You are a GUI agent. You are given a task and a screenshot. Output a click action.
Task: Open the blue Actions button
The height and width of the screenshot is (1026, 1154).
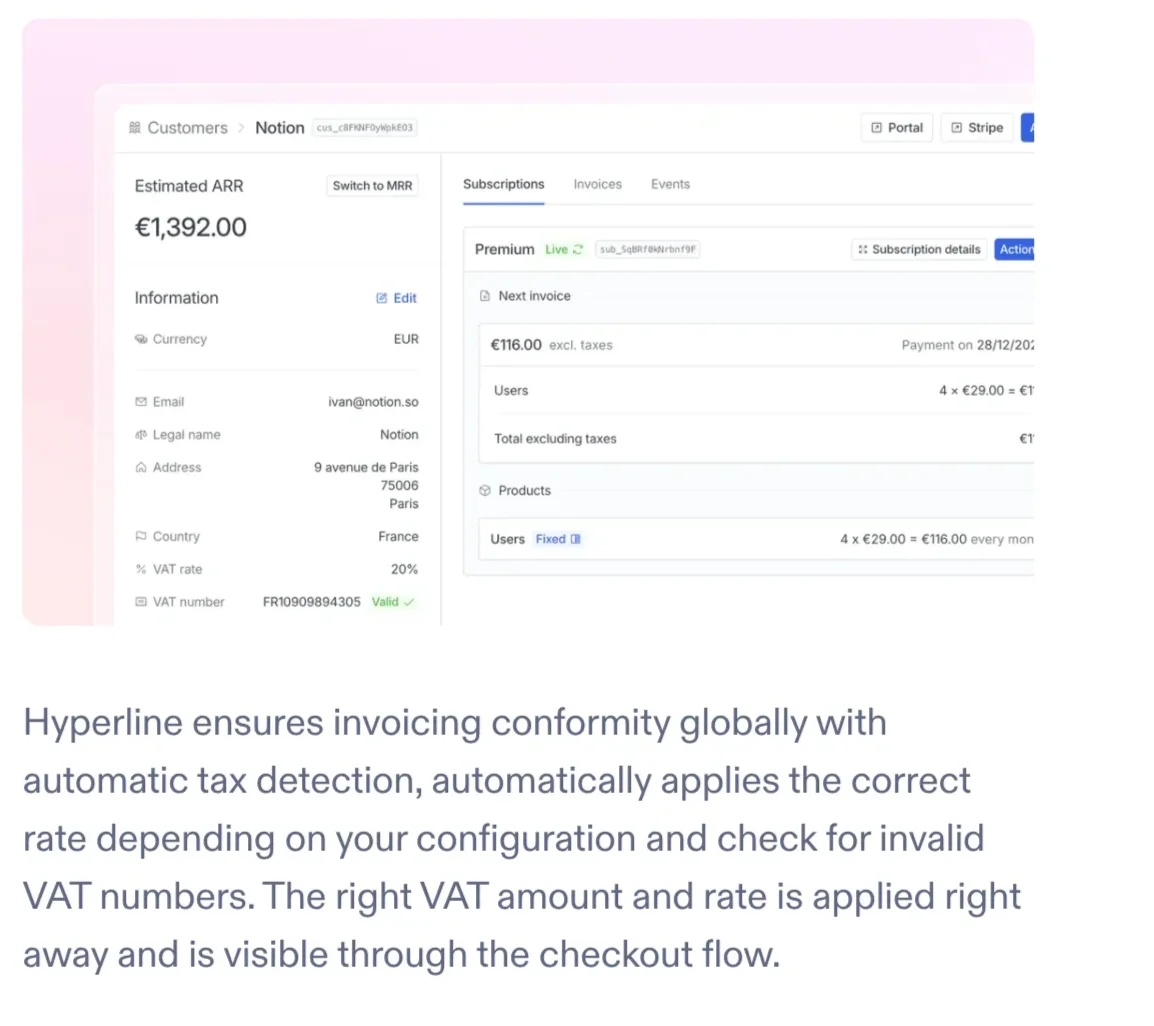(1014, 250)
